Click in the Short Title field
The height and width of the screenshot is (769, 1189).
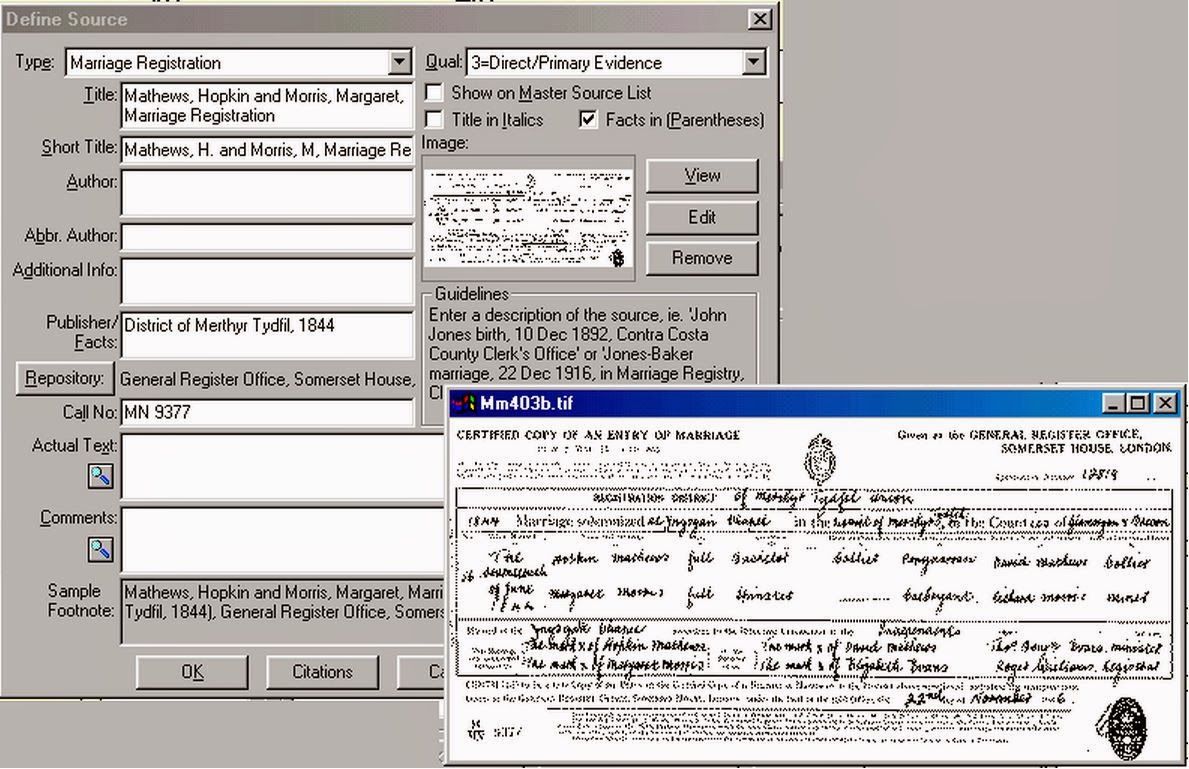[267, 149]
